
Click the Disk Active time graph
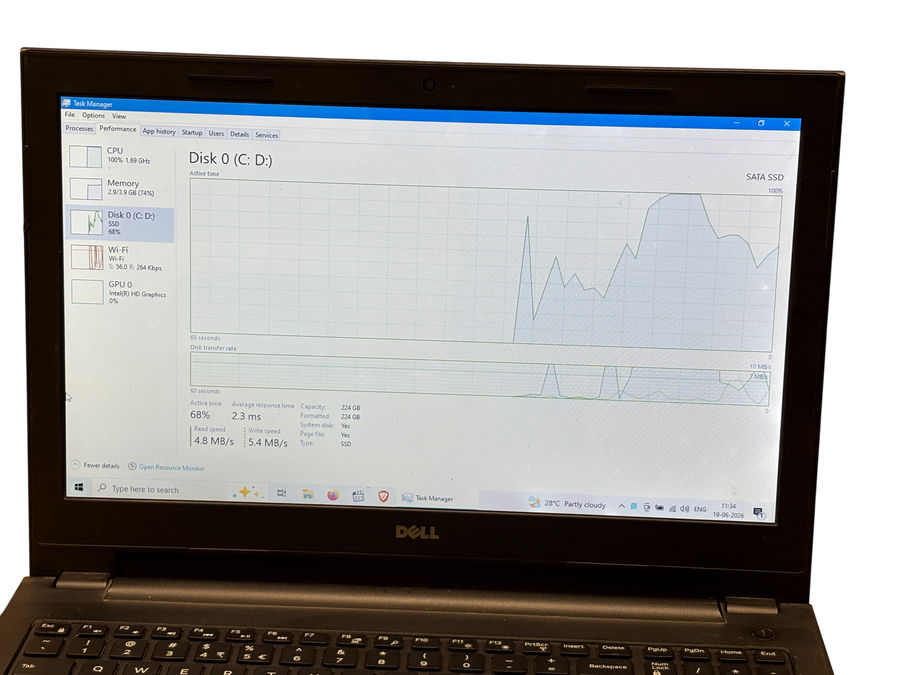[485, 265]
